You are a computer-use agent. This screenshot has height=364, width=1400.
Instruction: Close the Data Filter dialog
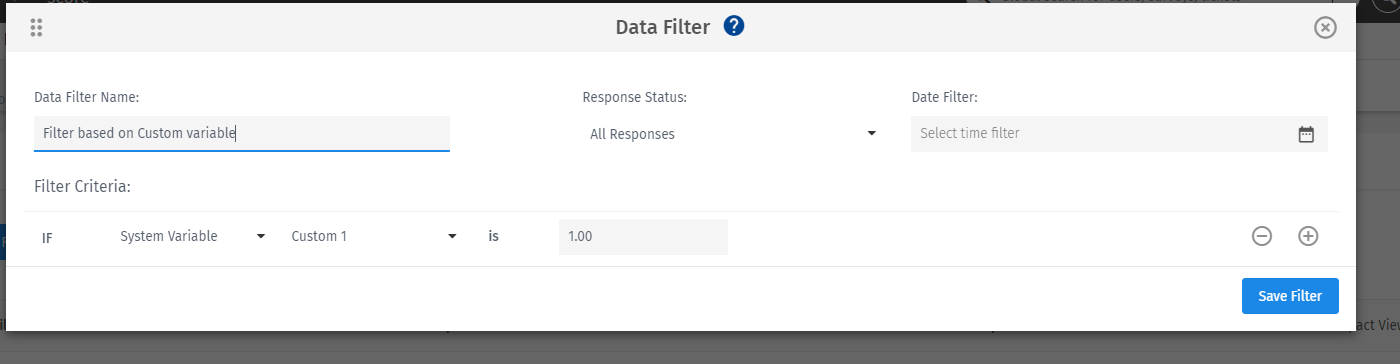[1325, 28]
